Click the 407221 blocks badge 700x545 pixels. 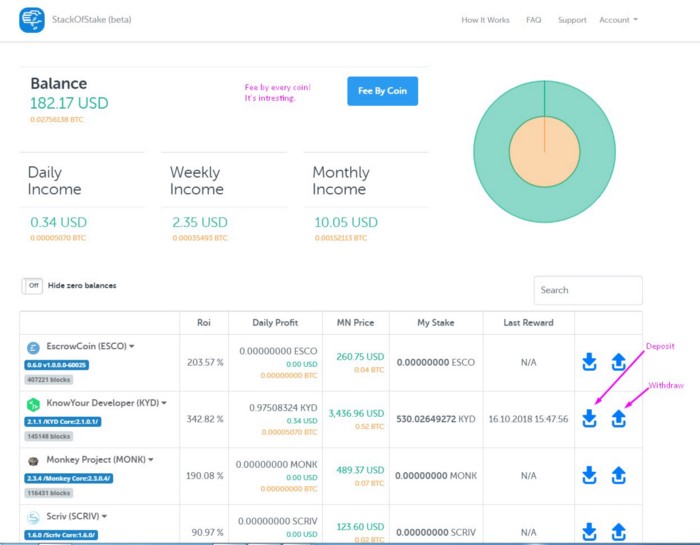pos(49,380)
